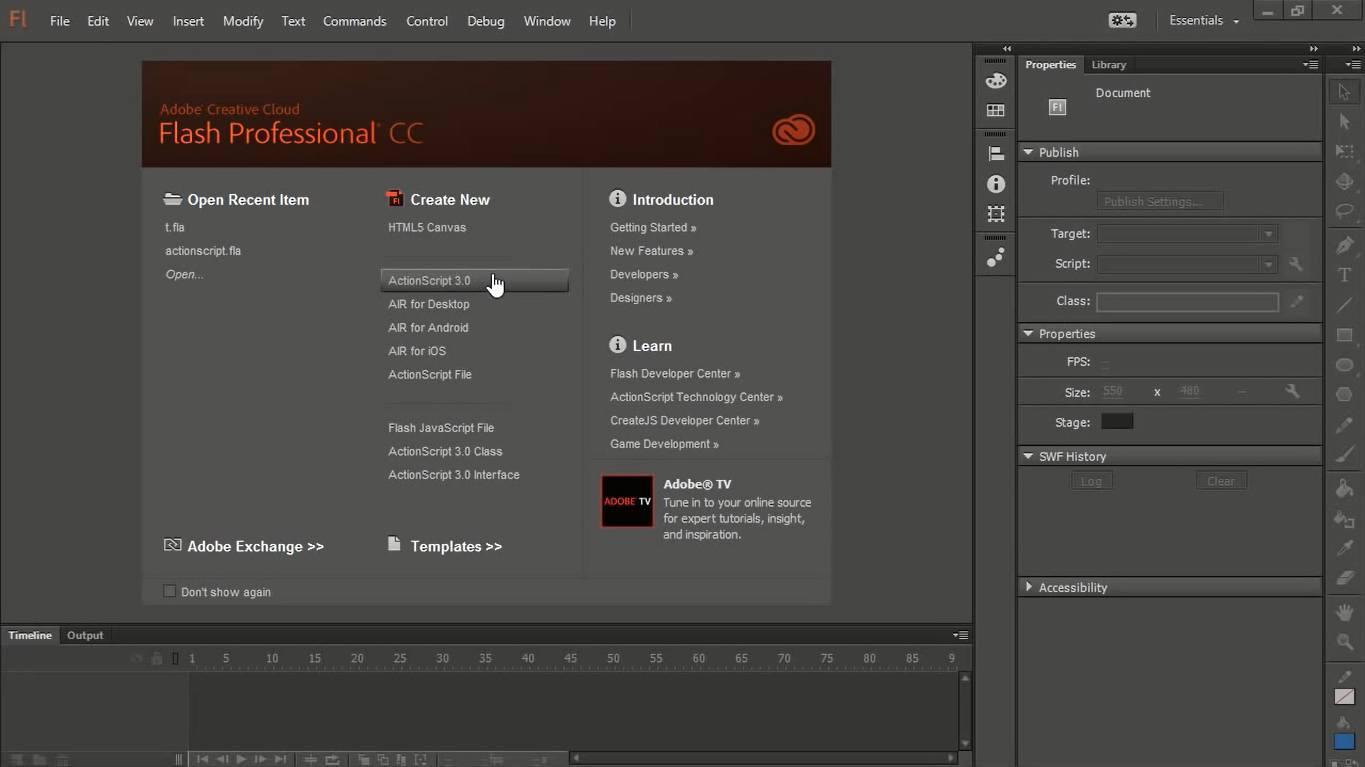
Task: Select the Subselection tool
Action: [x=1344, y=121]
